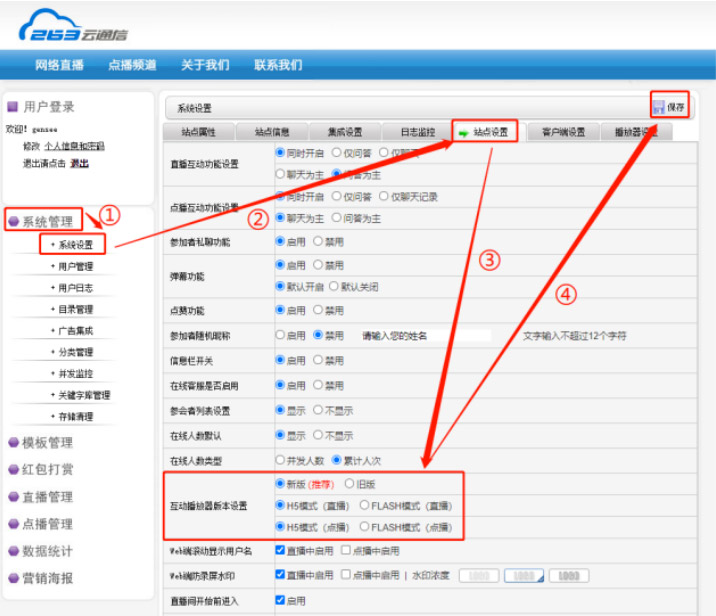716x616 pixels.
Task: Click the save disk icon labeled 保存
Action: point(660,107)
